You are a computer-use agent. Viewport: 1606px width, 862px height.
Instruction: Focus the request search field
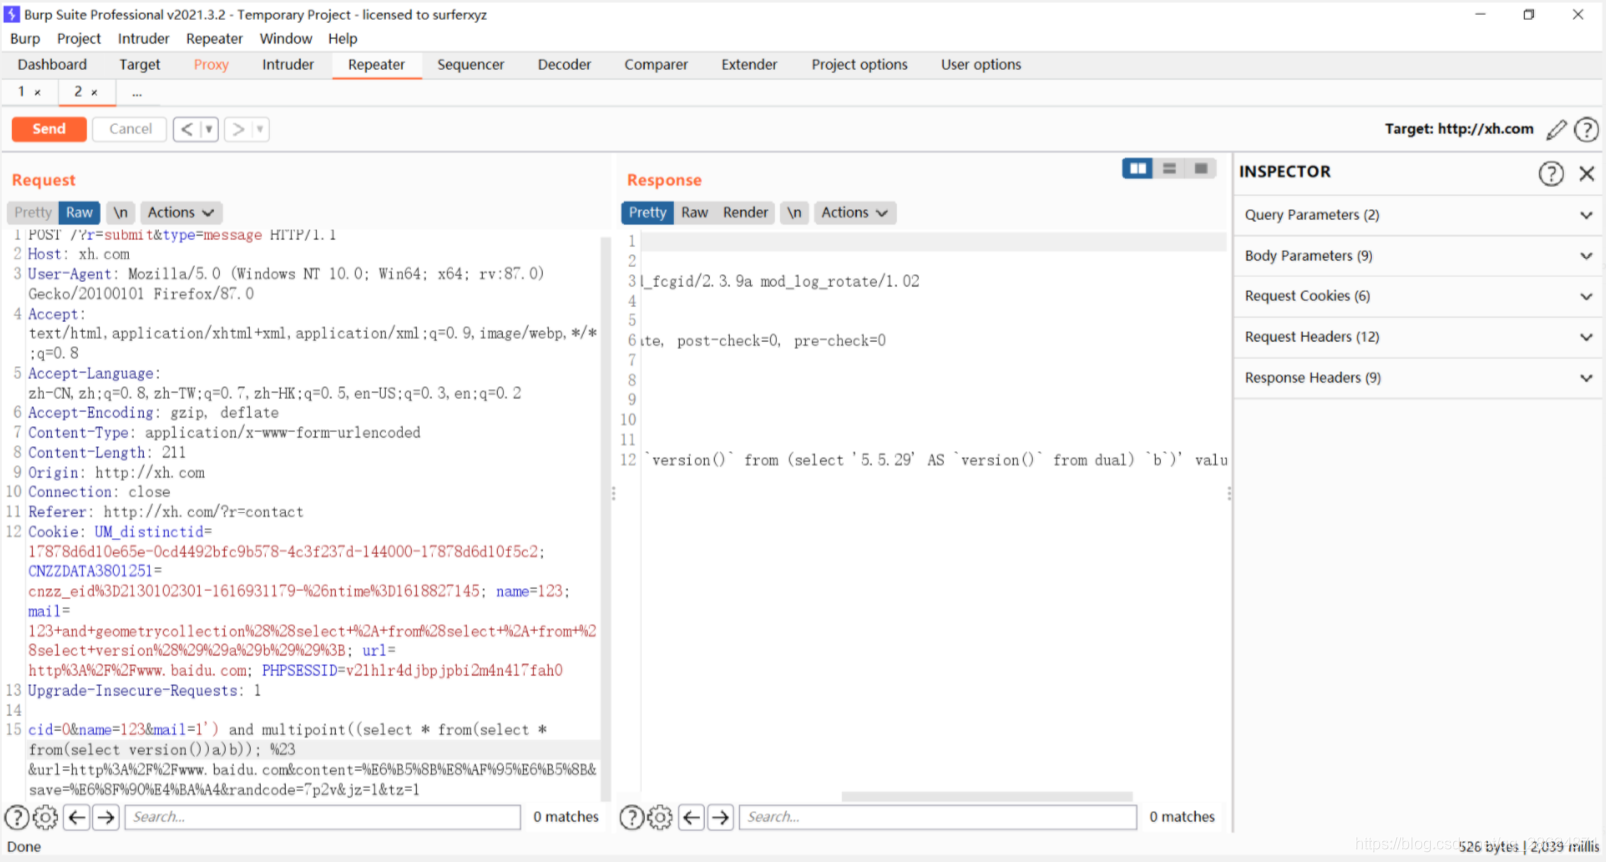pyautogui.click(x=323, y=818)
